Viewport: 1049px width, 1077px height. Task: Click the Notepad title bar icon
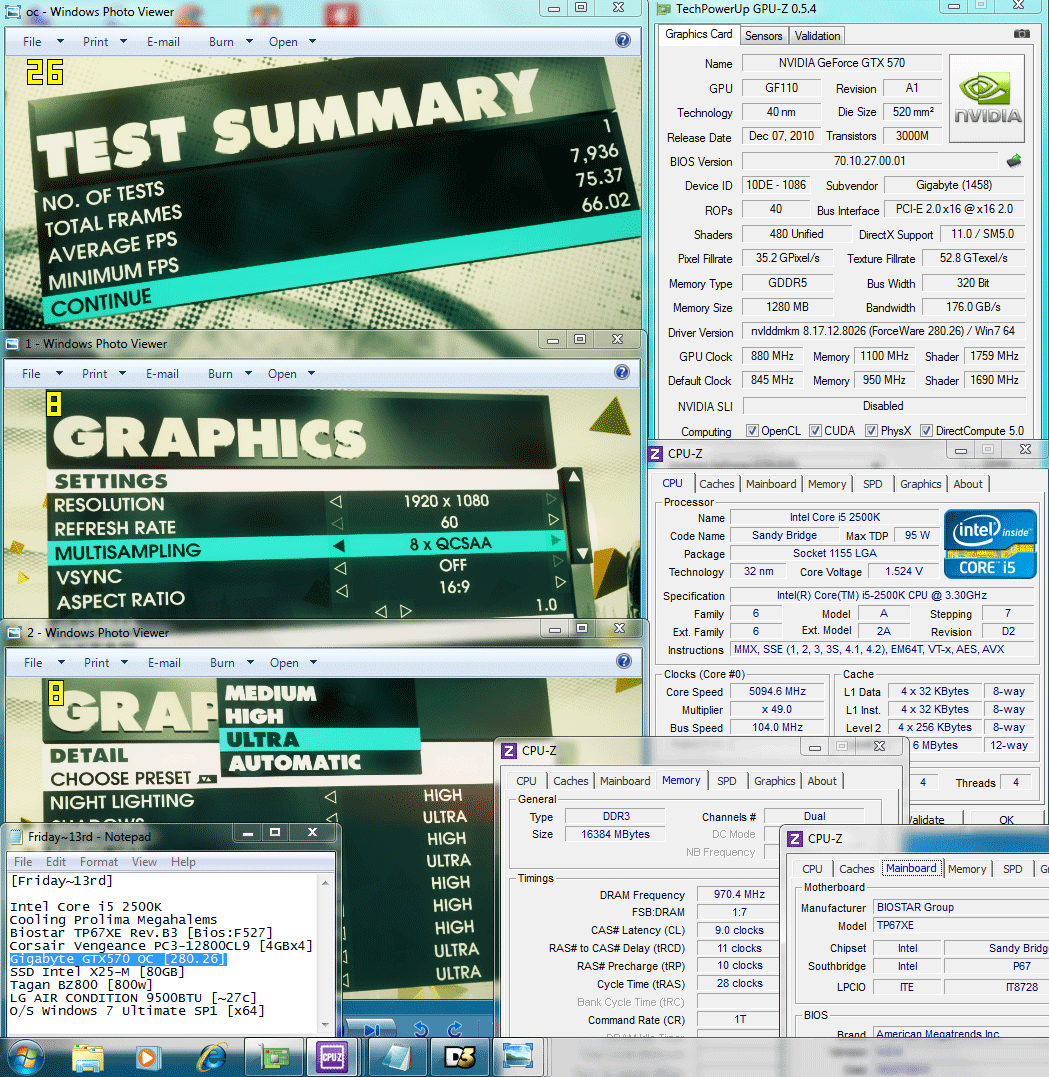(x=16, y=837)
